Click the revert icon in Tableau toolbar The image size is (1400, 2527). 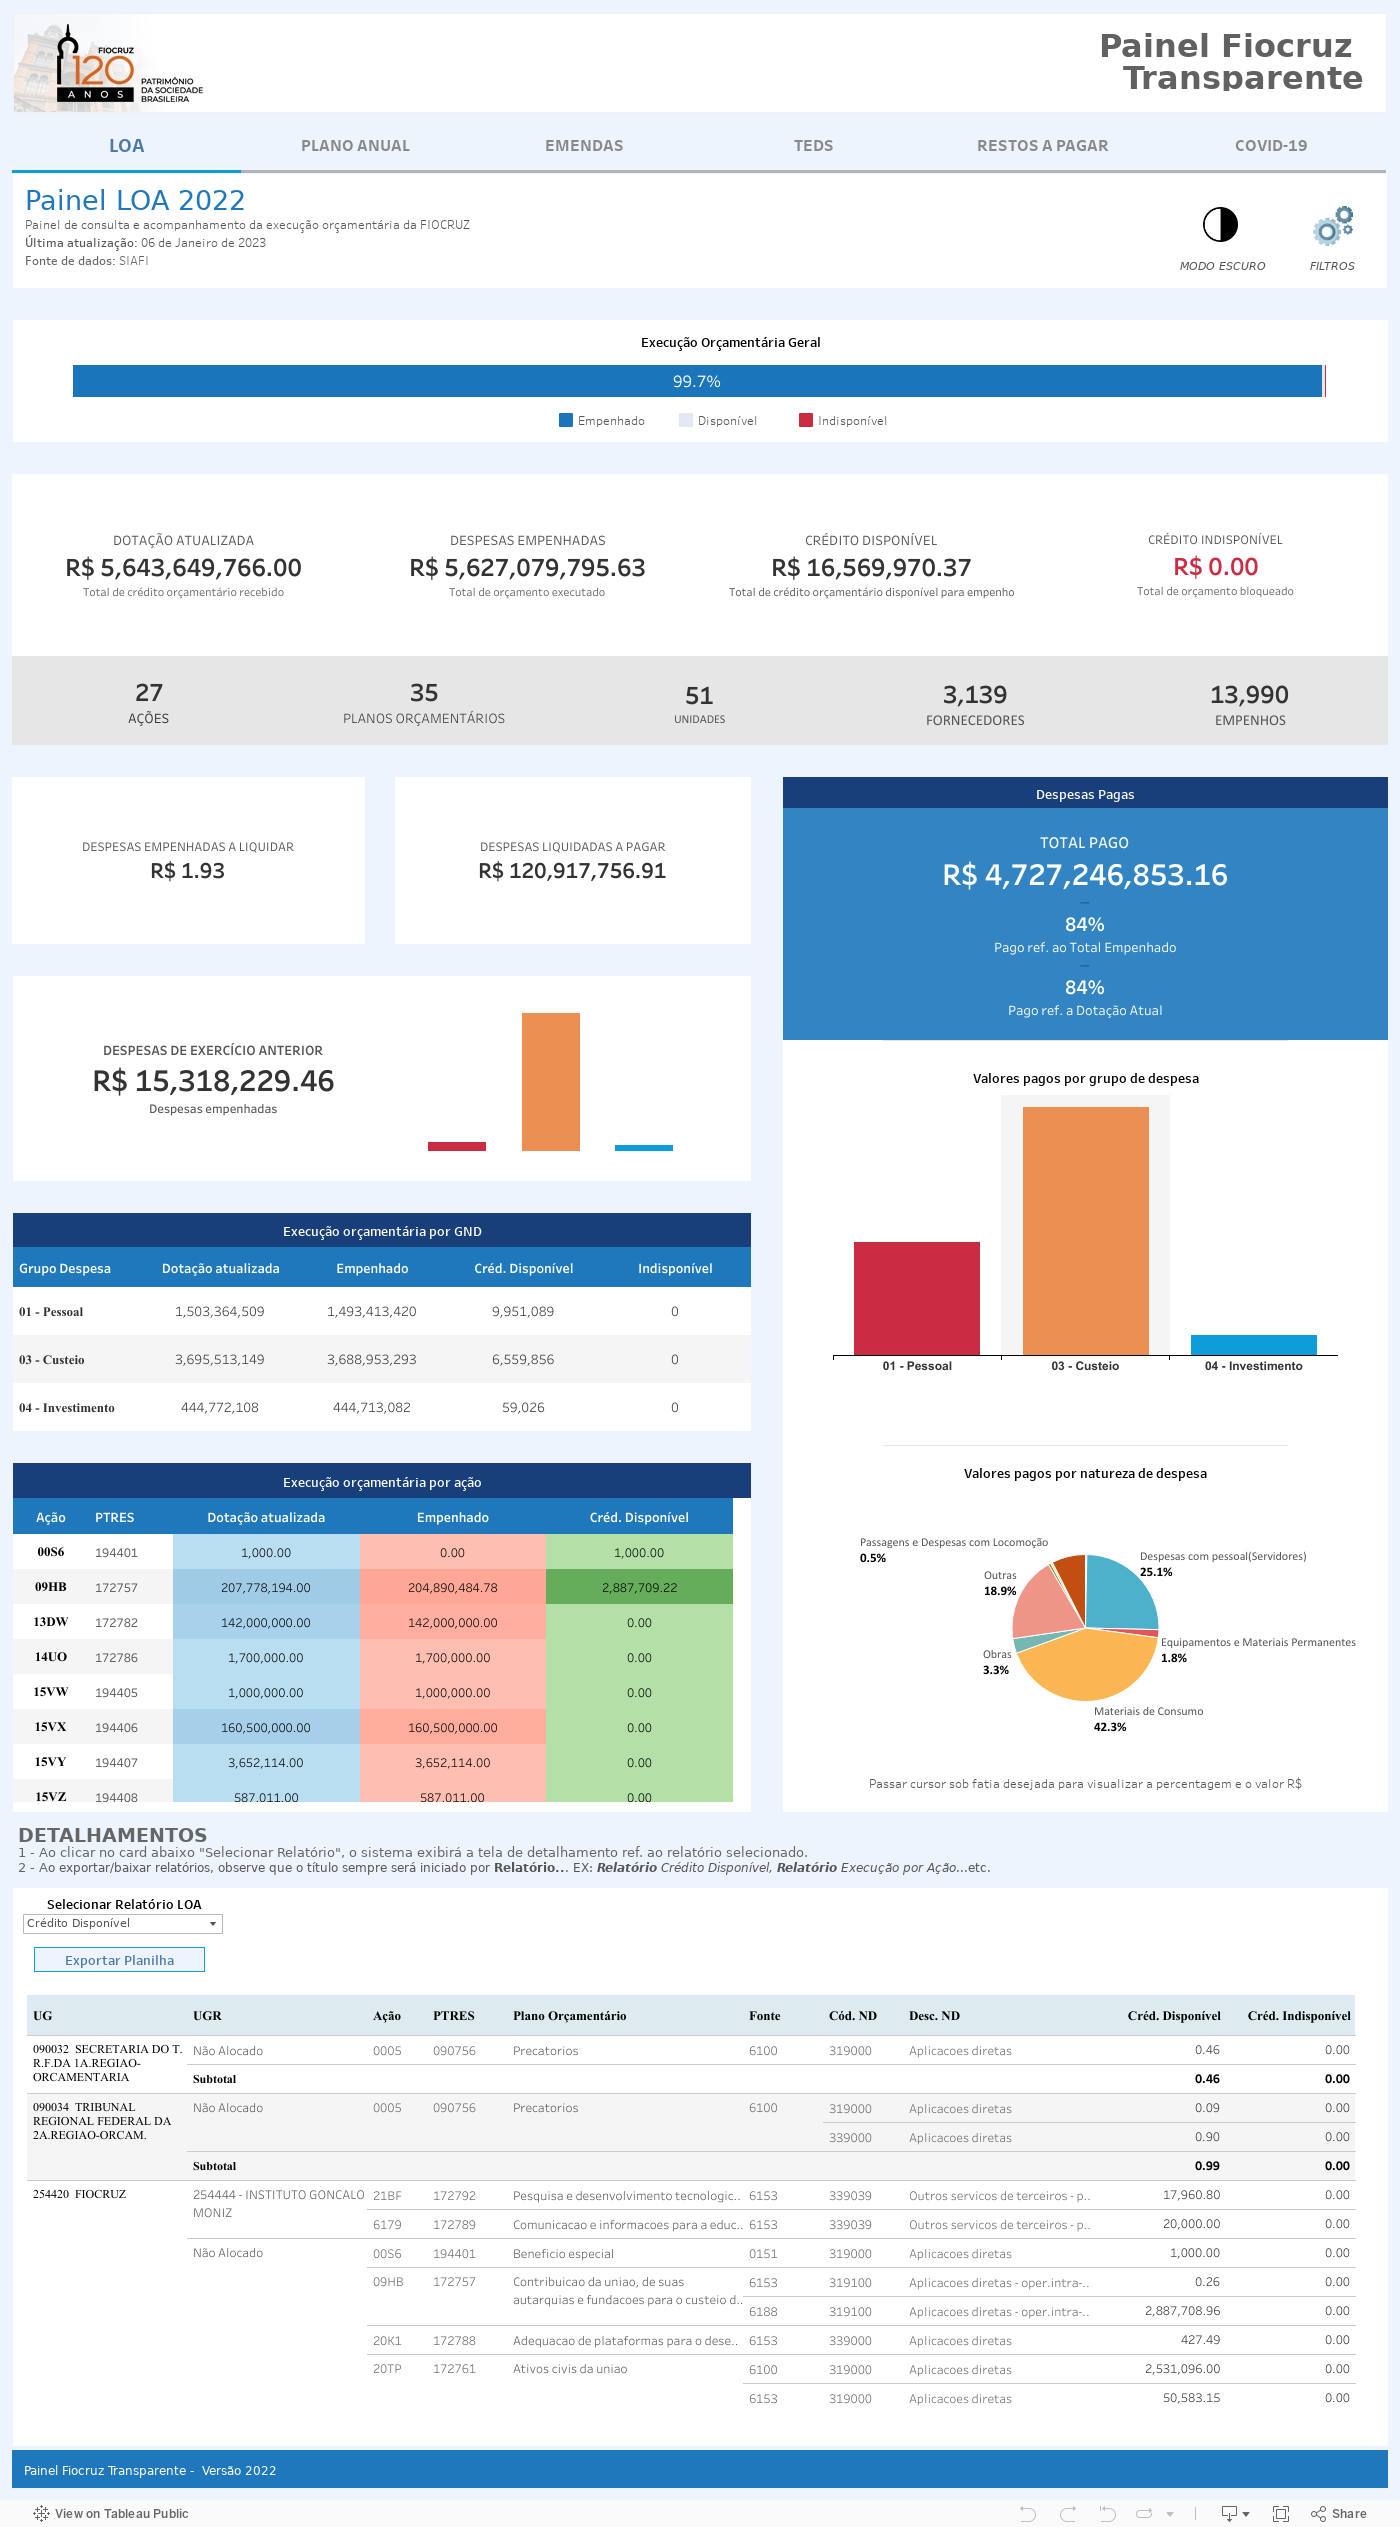[1107, 2513]
